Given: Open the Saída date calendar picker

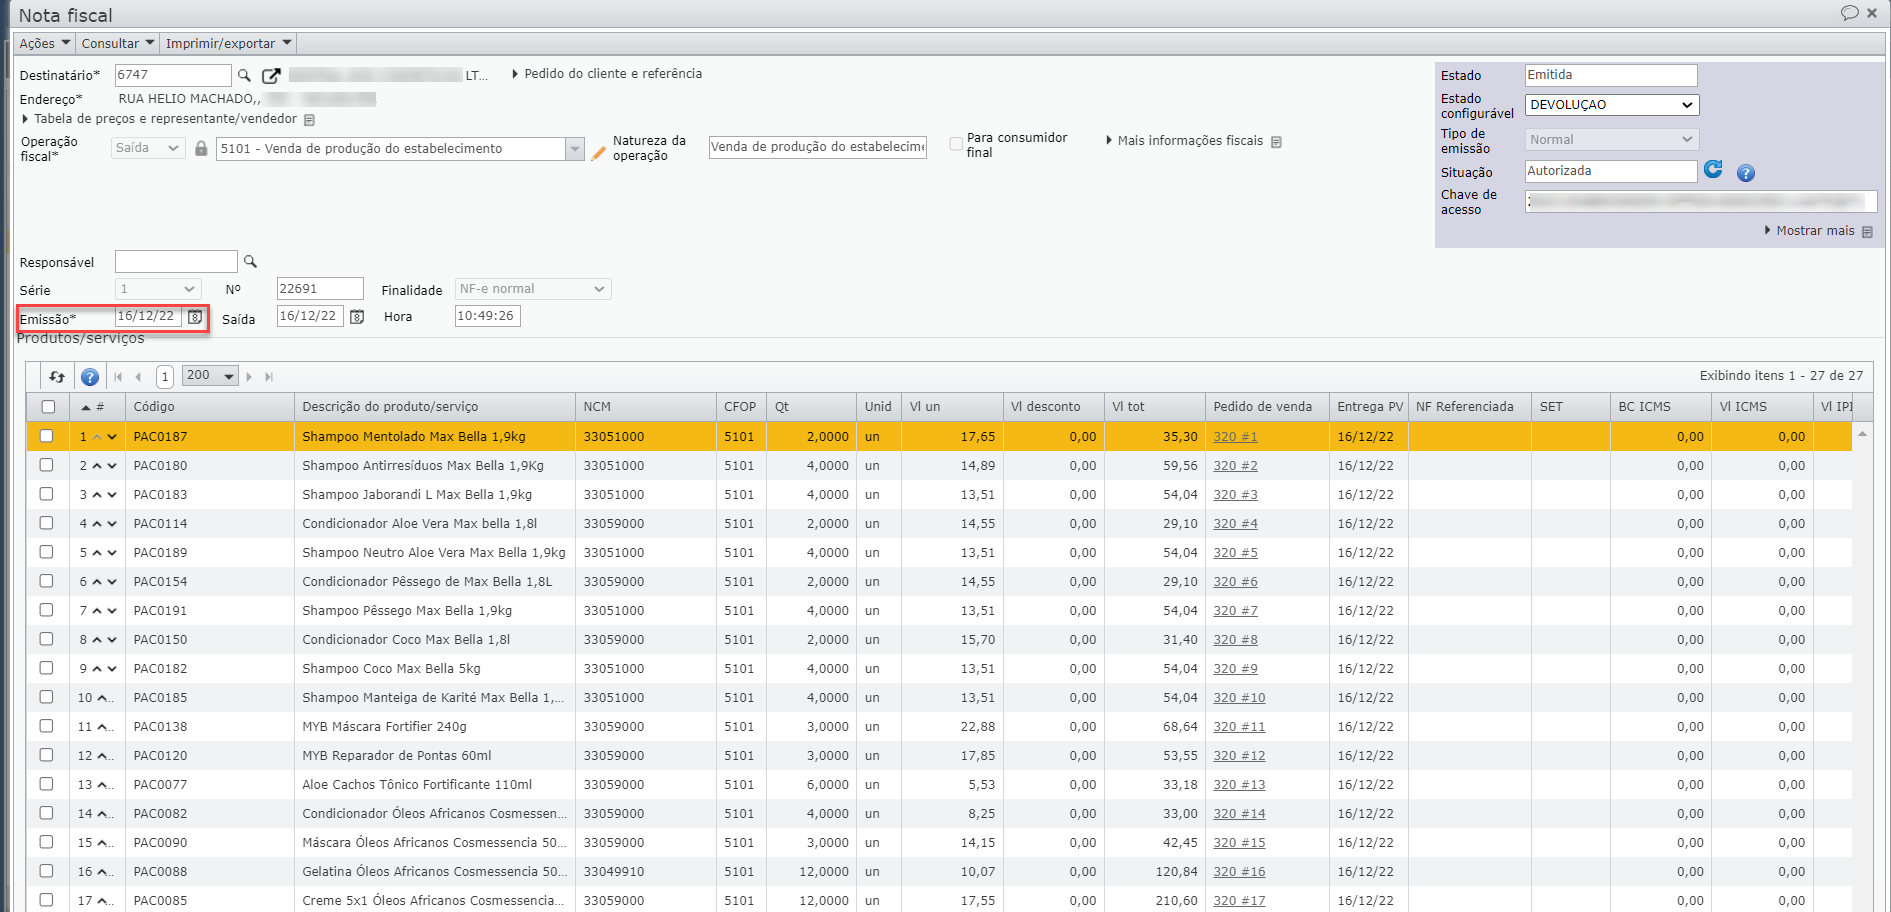Looking at the screenshot, I should [x=357, y=317].
